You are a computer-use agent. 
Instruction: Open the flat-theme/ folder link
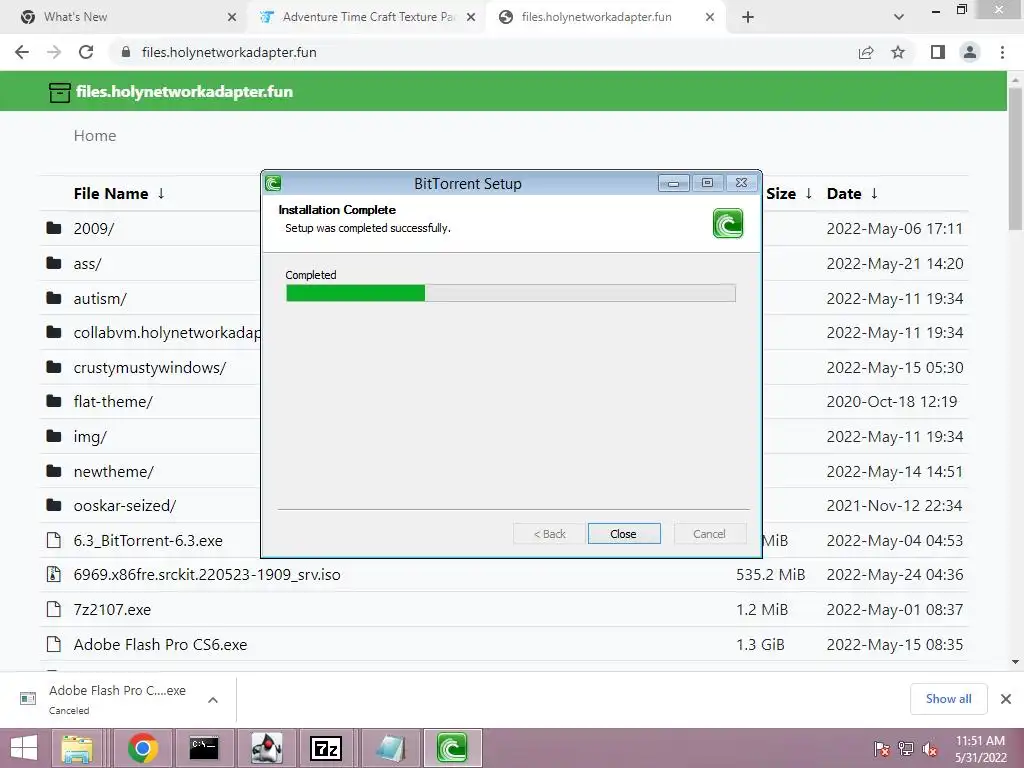(x=113, y=402)
